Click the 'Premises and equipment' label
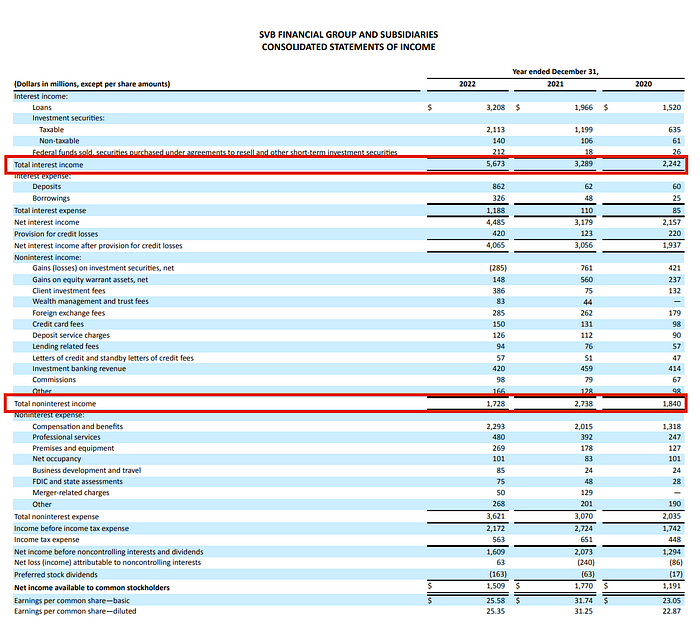Viewport: 700px width, 626px height. [x=73, y=448]
